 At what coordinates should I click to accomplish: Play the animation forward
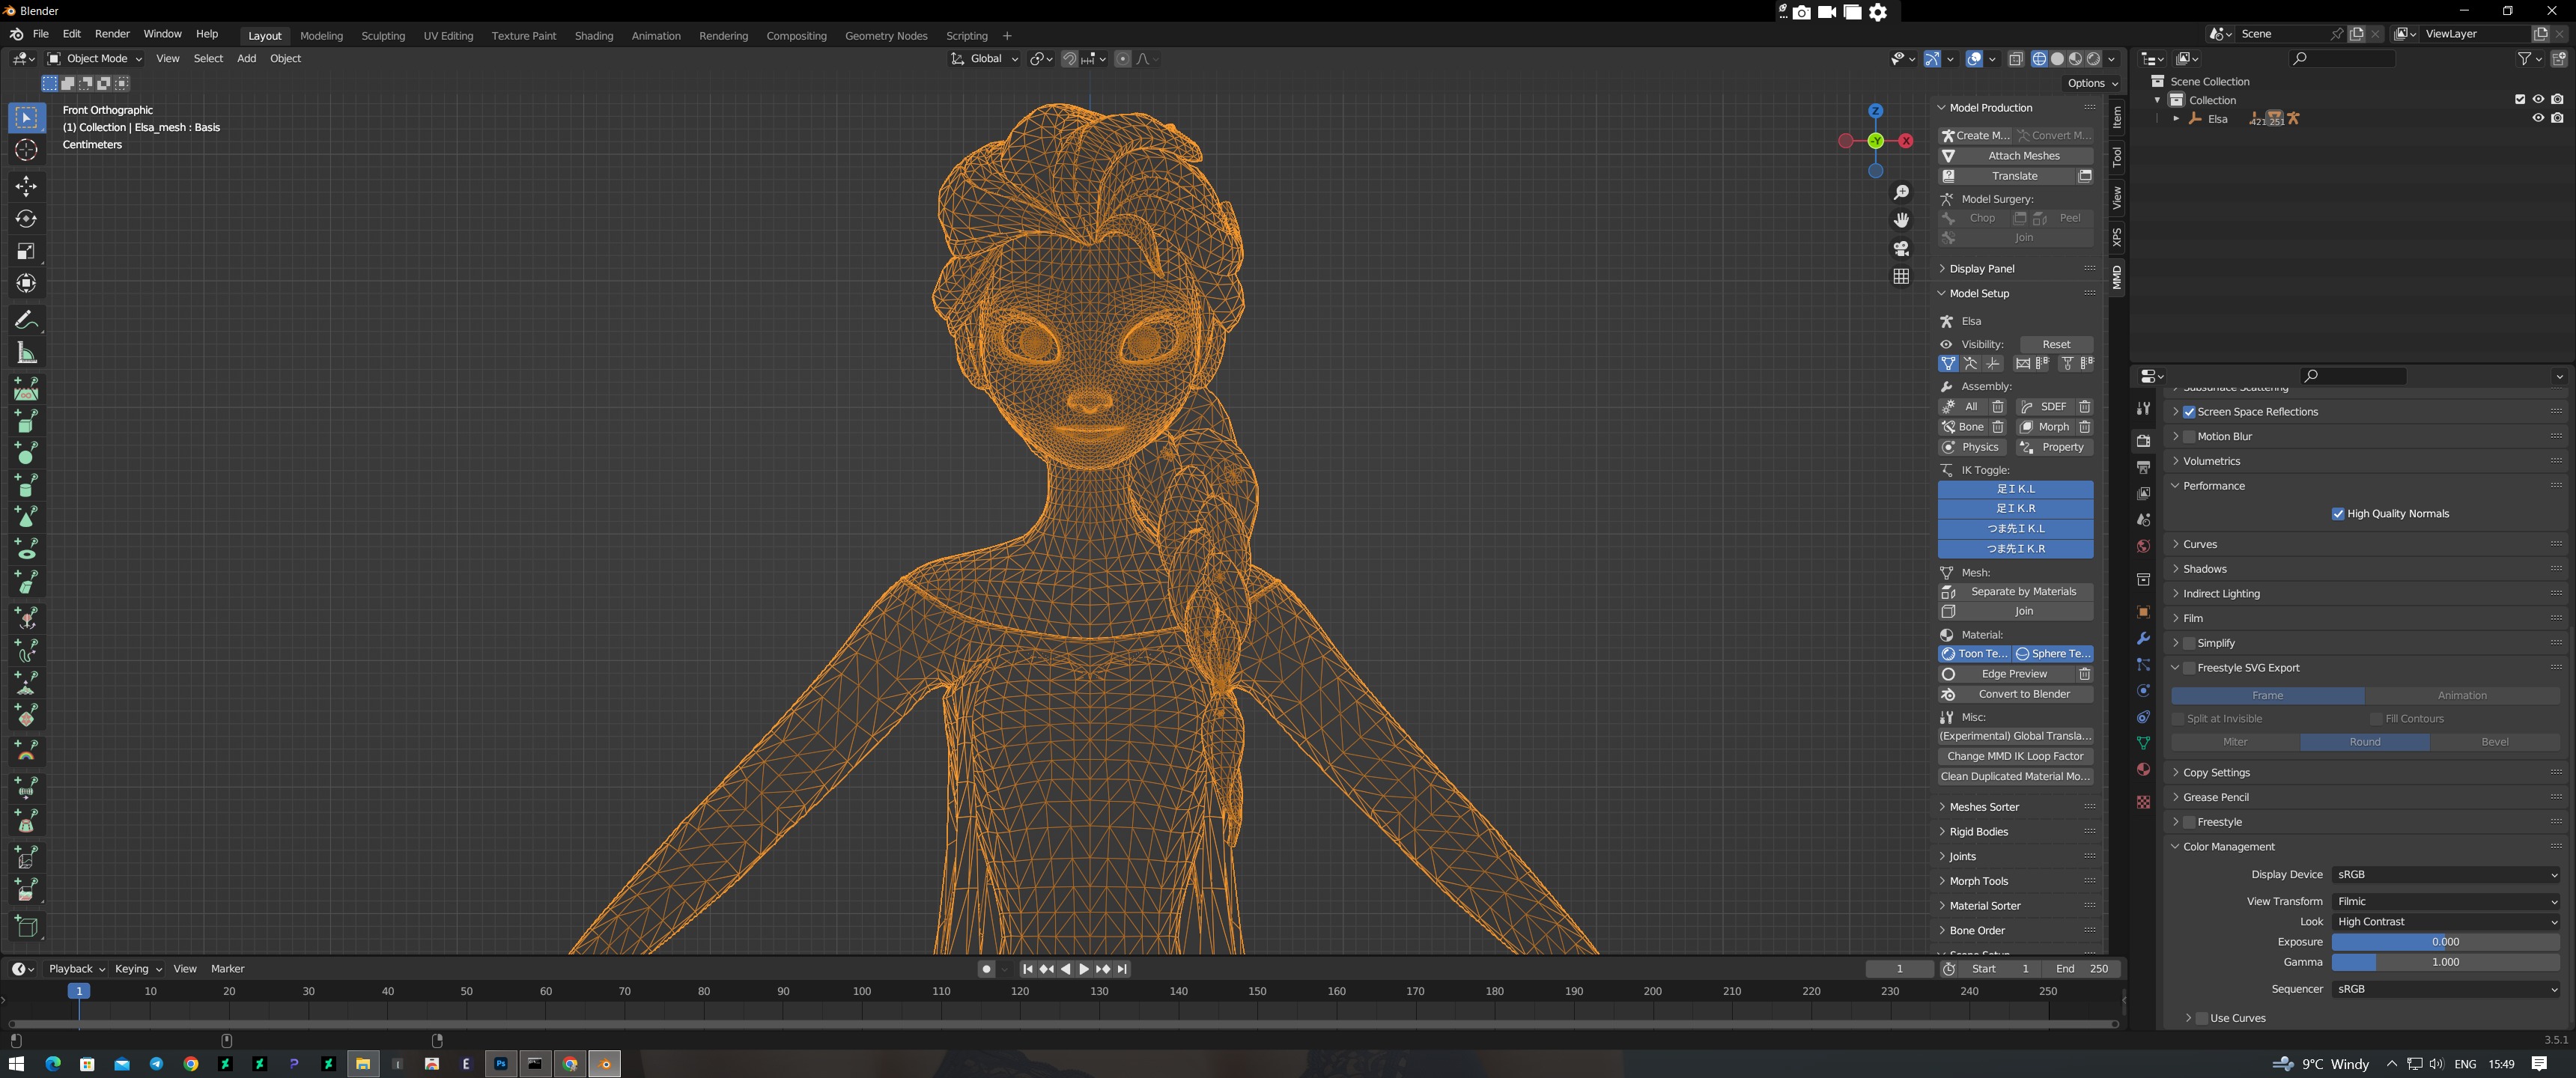click(1084, 969)
